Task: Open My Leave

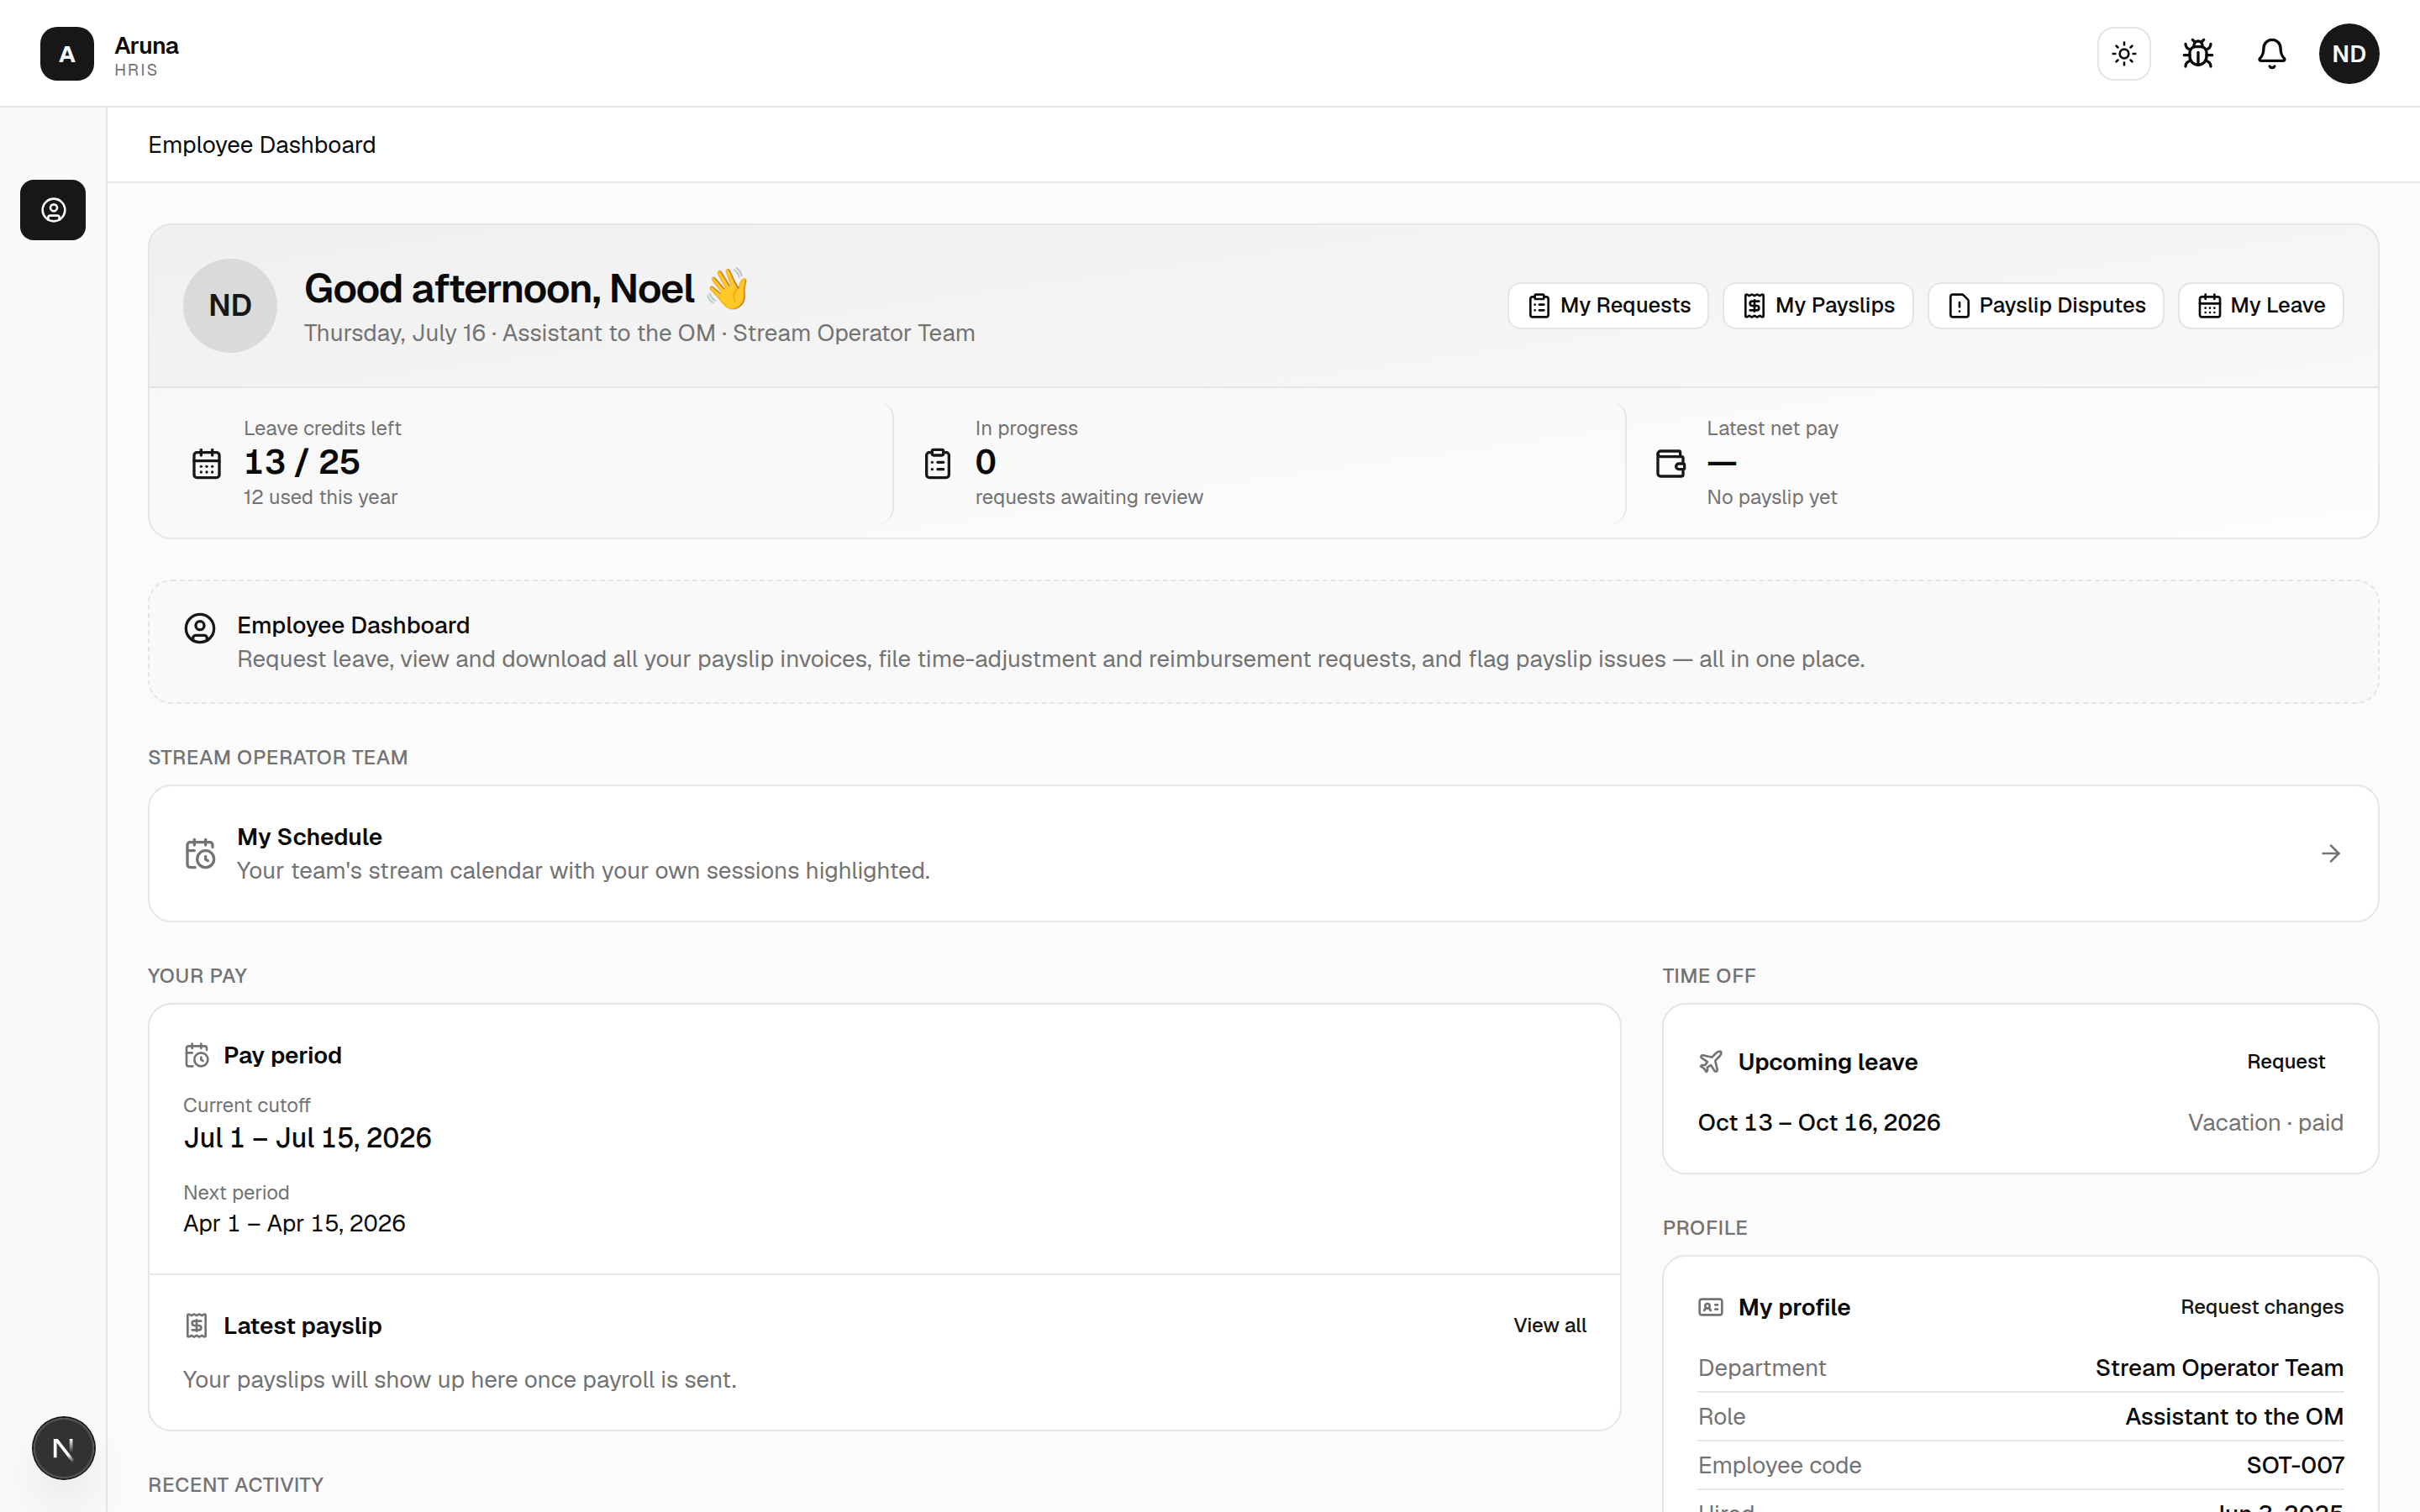Action: coord(2261,306)
